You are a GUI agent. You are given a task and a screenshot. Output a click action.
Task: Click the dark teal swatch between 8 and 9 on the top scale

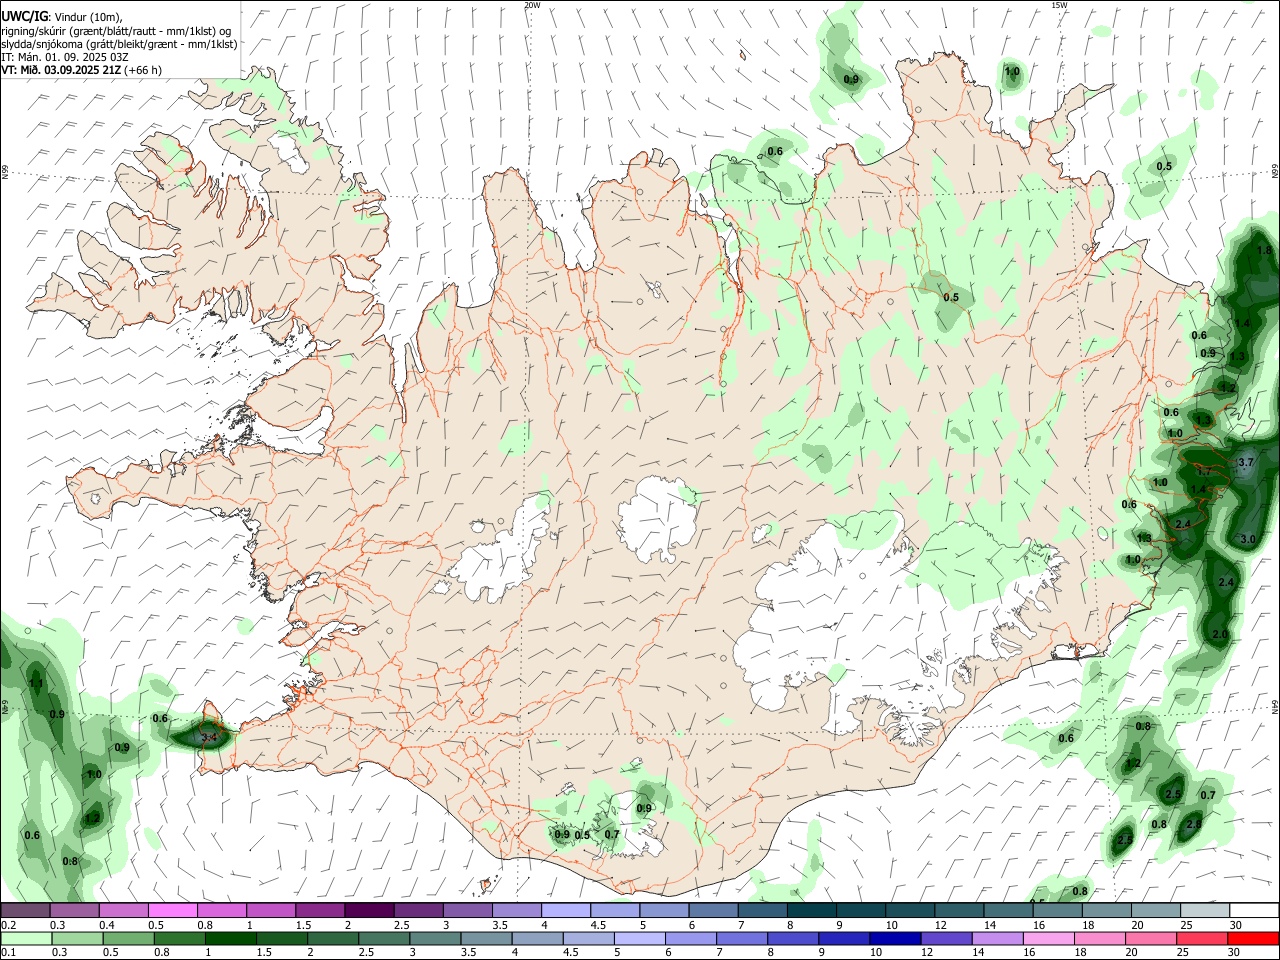[x=810, y=911]
